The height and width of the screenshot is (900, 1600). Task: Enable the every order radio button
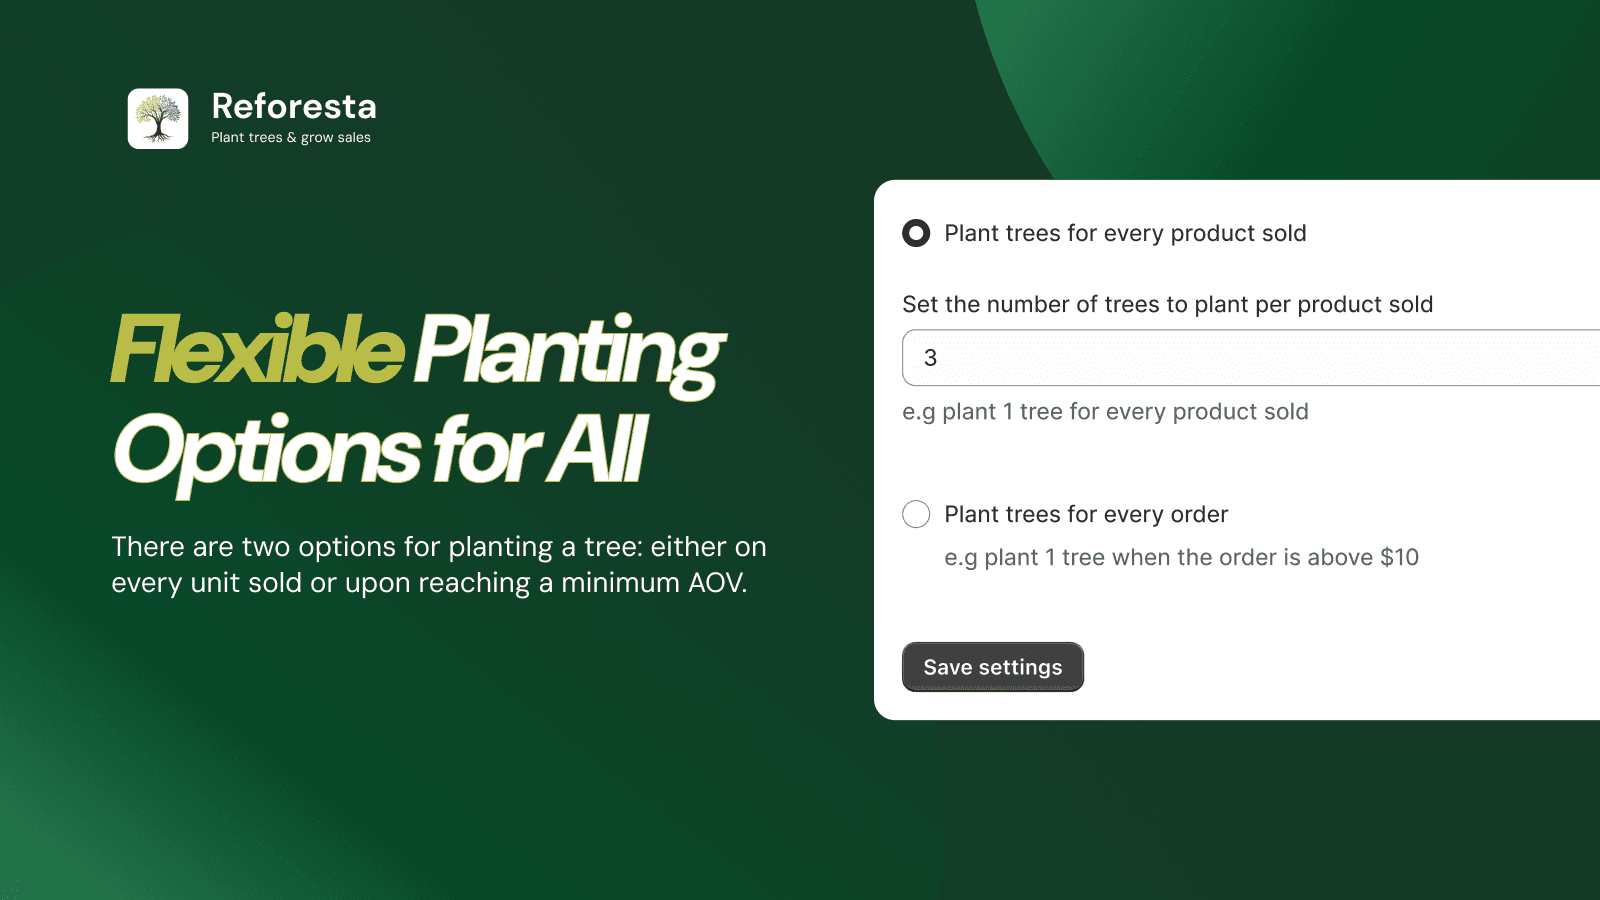tap(916, 514)
